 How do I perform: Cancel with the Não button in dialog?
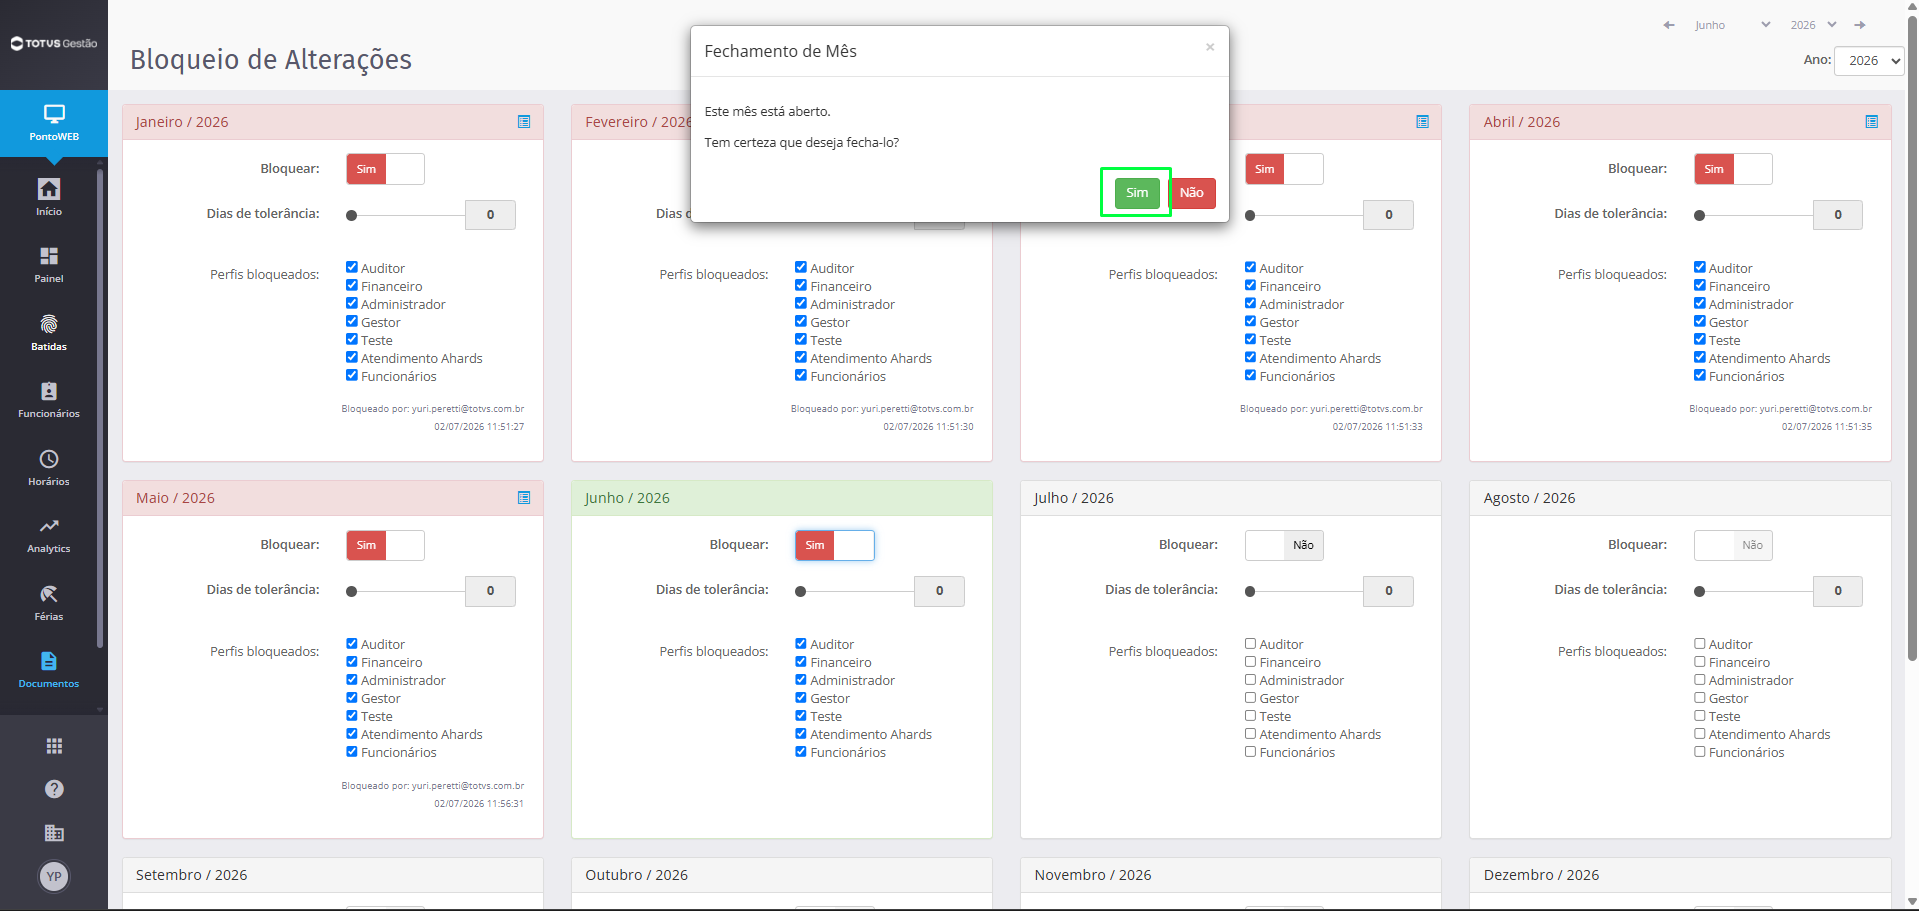point(1192,193)
